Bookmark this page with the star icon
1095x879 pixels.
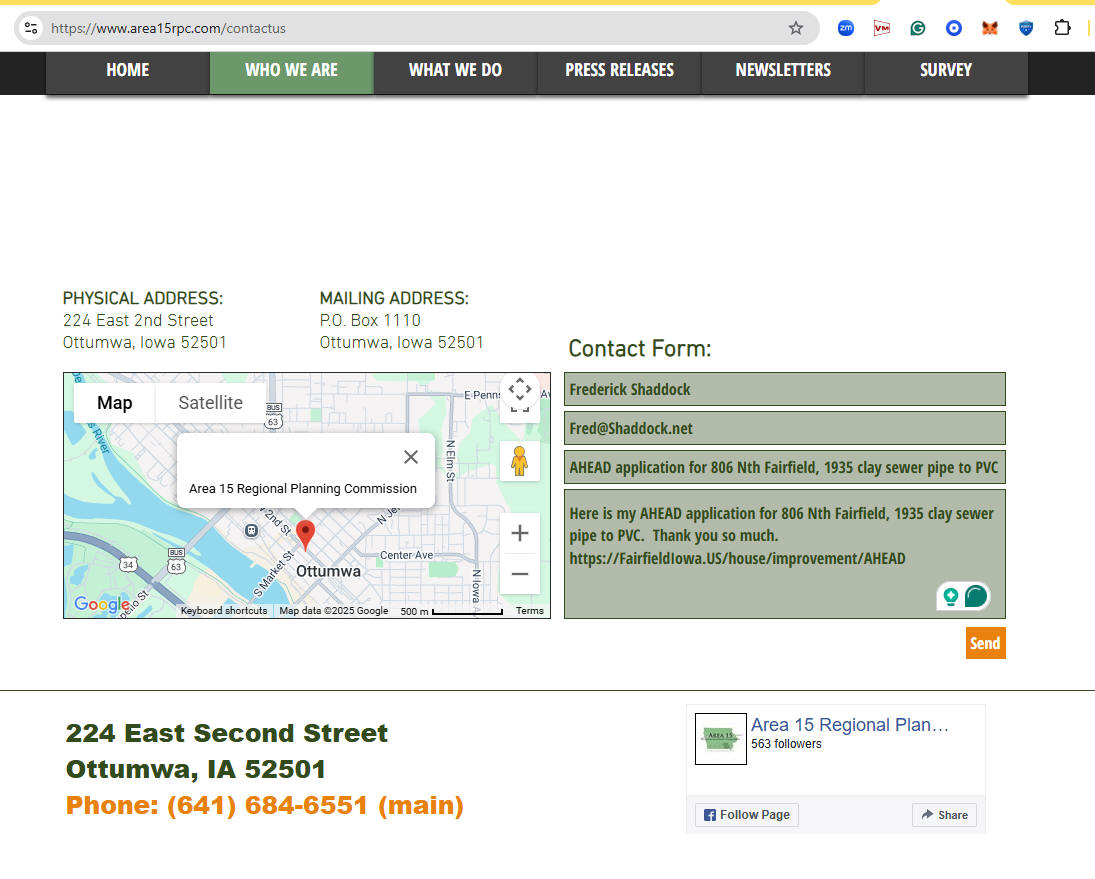click(x=796, y=28)
